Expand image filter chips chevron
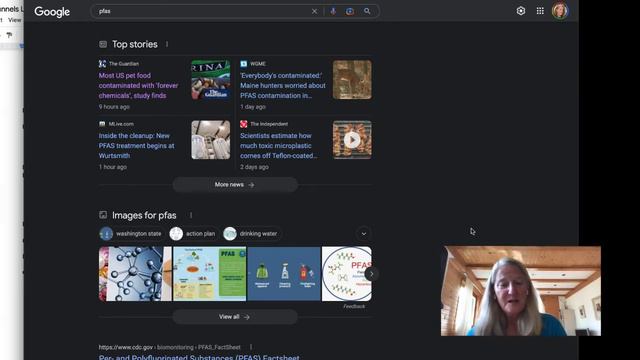The width and height of the screenshot is (640, 360). [x=364, y=234]
